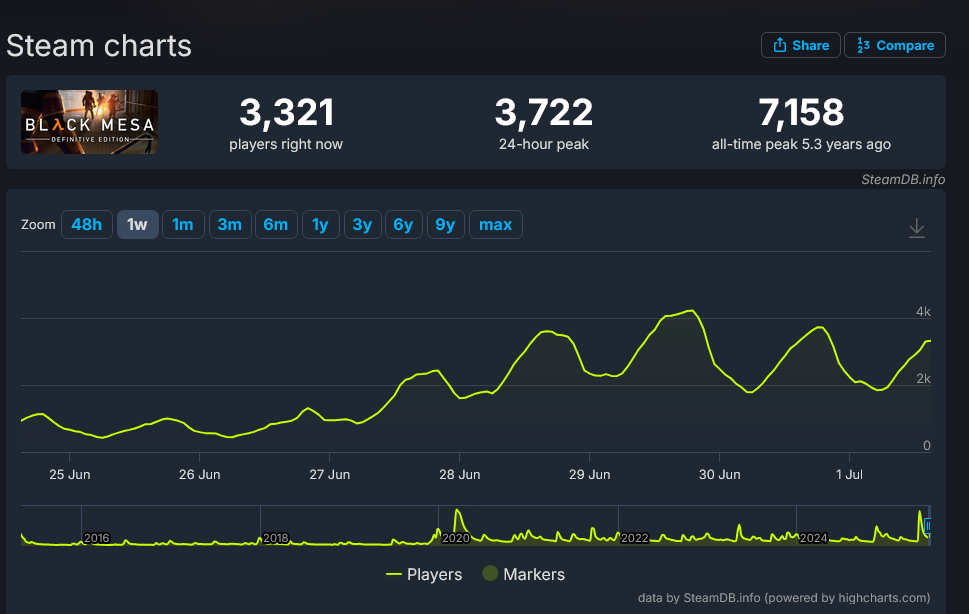Click navigator timeline at 2022 label

tap(635, 538)
